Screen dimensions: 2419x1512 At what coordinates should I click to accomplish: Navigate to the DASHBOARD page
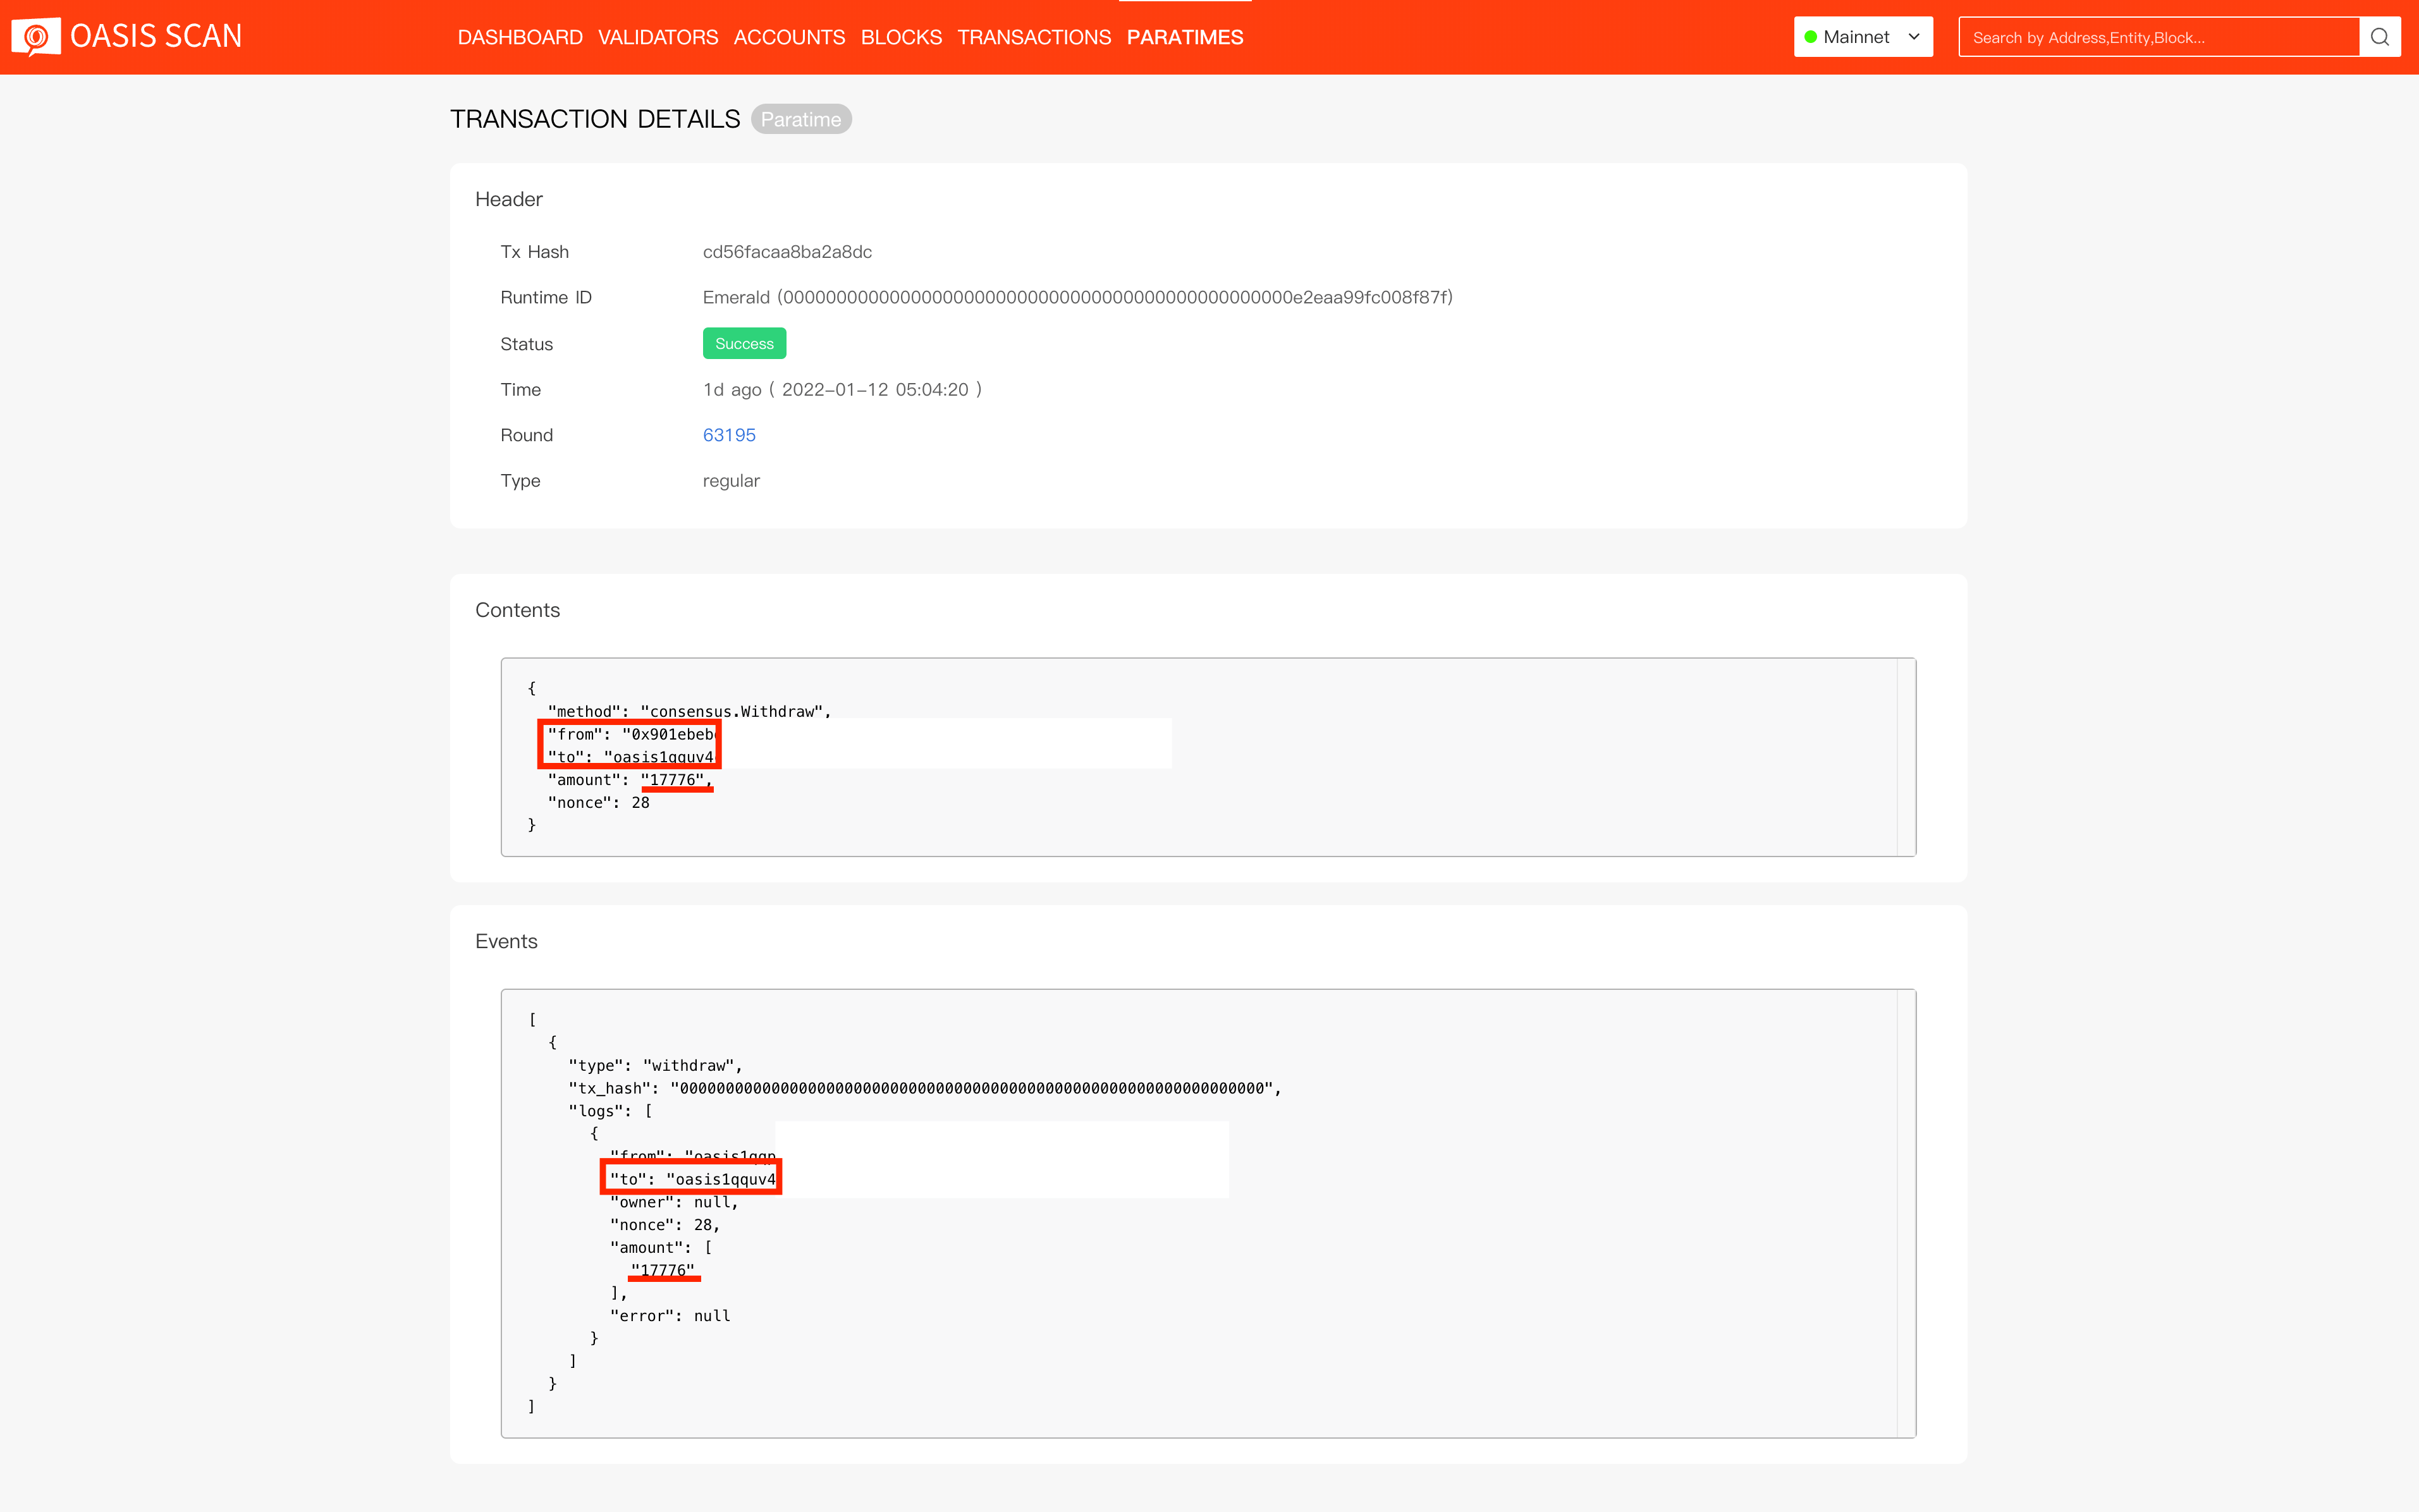[520, 37]
